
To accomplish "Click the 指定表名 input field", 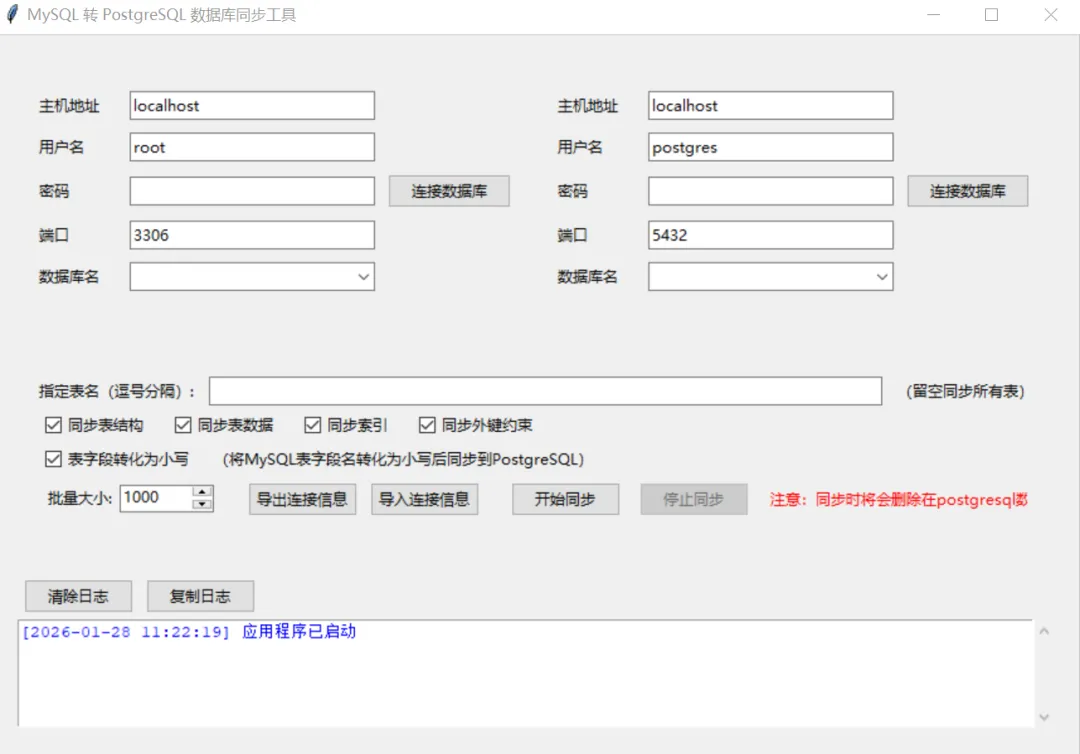I will coord(546,391).
